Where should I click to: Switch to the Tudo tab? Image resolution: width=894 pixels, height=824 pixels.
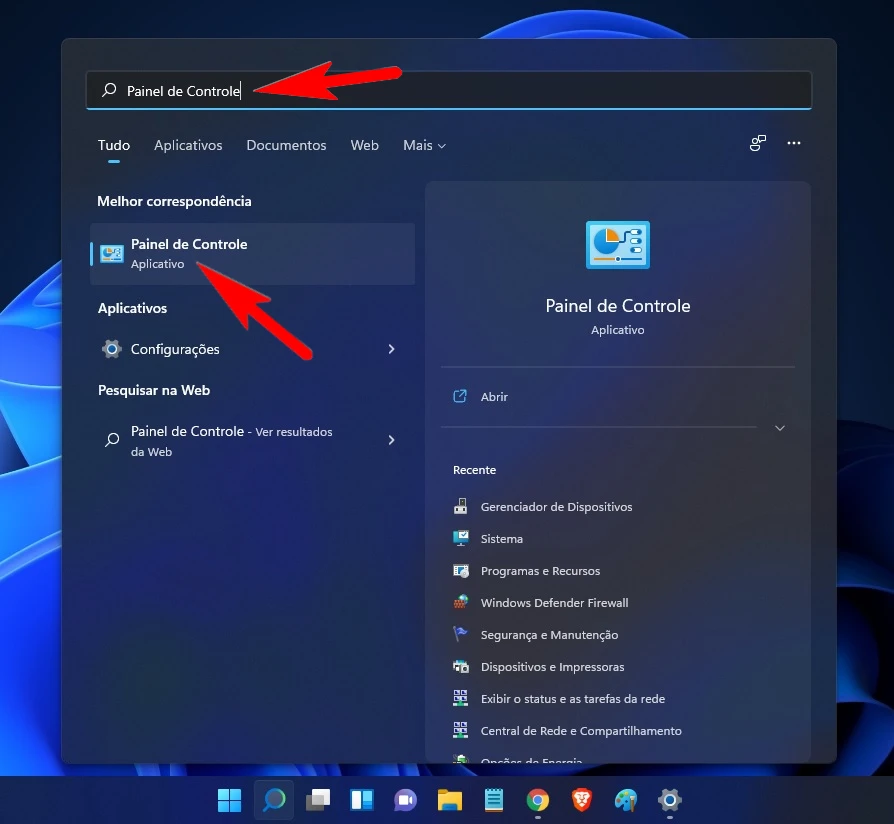[113, 145]
